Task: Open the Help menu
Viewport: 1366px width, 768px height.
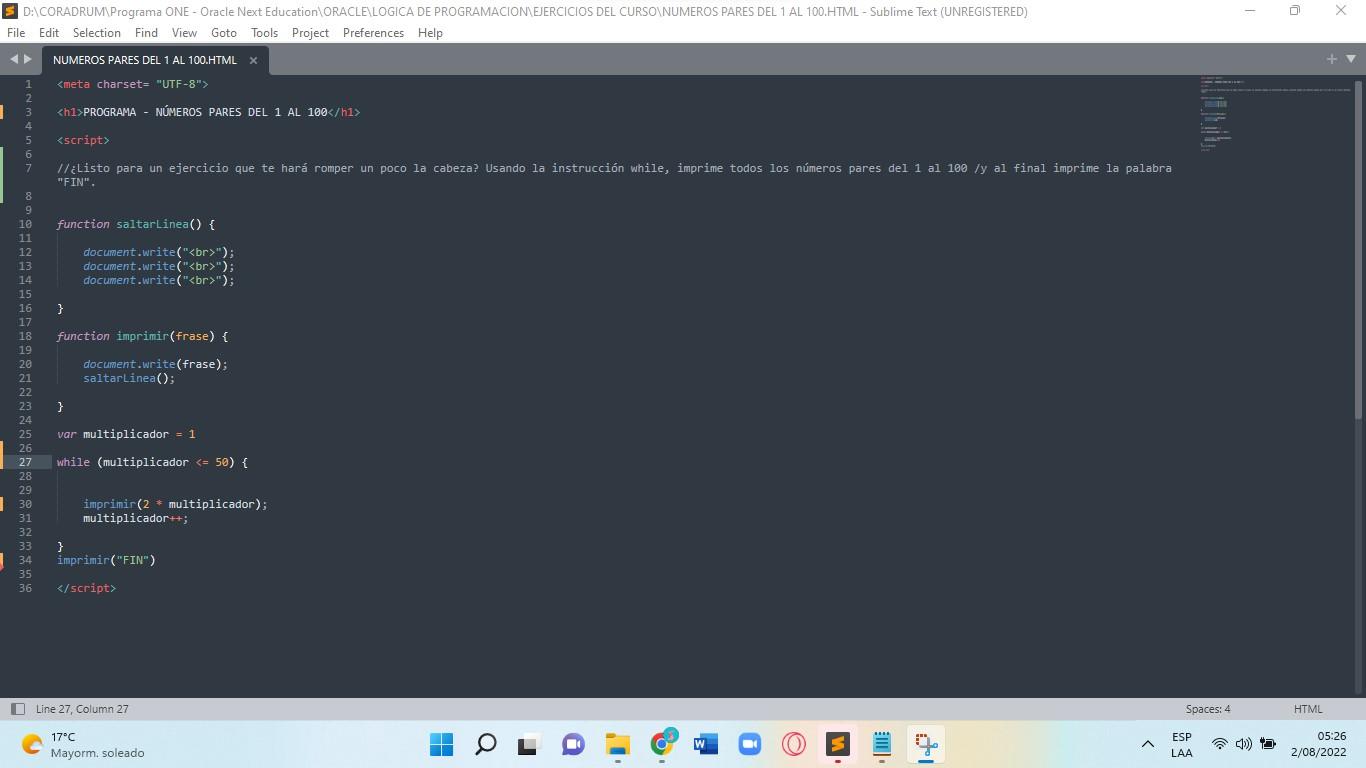Action: pyautogui.click(x=430, y=33)
